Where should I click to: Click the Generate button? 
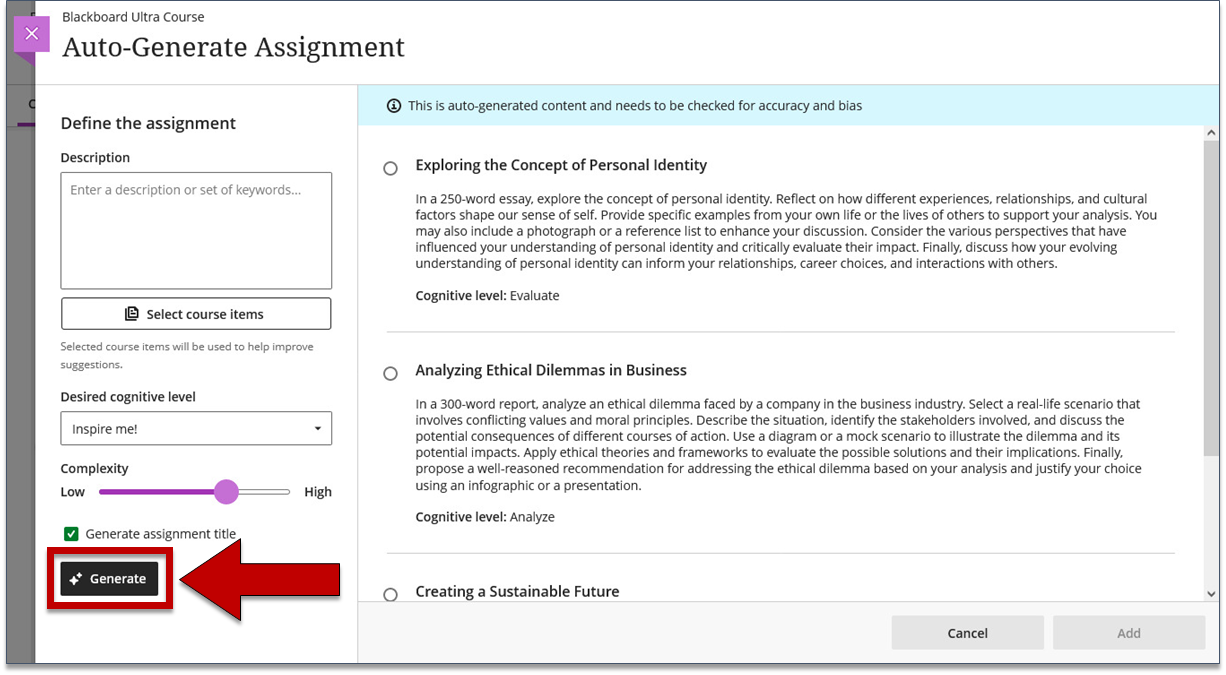pyautogui.click(x=109, y=579)
